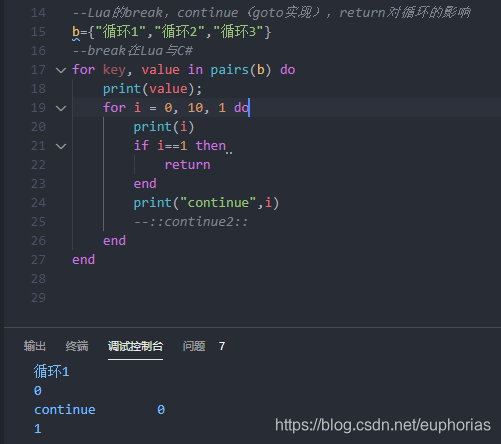Click the end keyword on line 26
The height and width of the screenshot is (444, 501).
click(114, 241)
